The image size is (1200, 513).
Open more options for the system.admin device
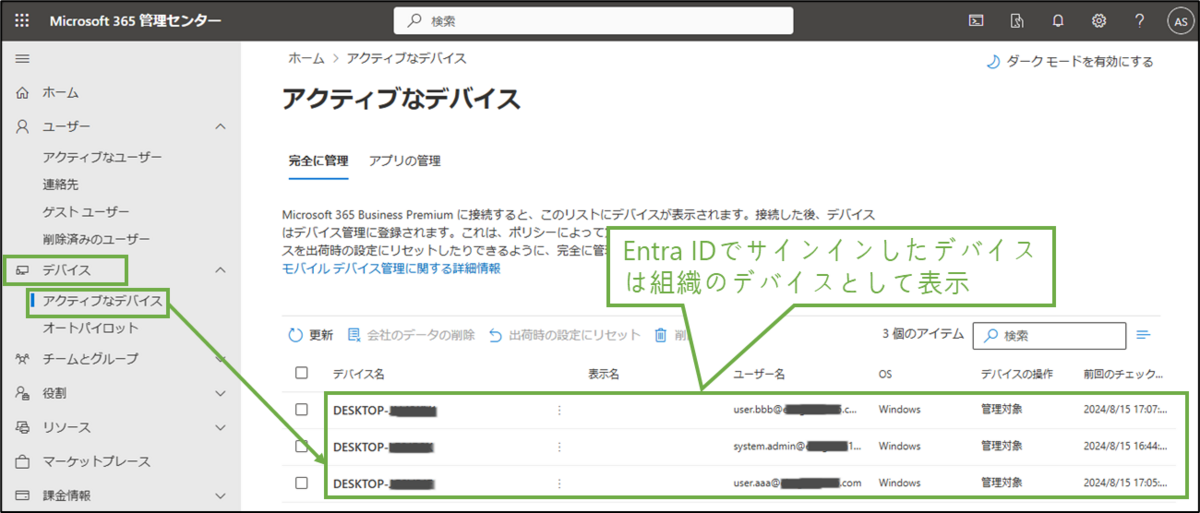click(559, 446)
